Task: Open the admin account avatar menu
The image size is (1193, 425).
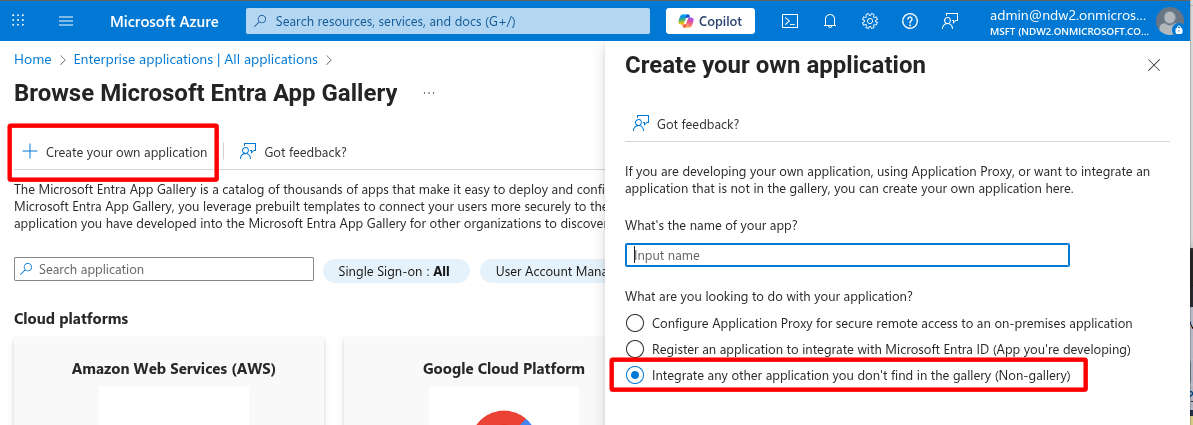Action: (1169, 21)
